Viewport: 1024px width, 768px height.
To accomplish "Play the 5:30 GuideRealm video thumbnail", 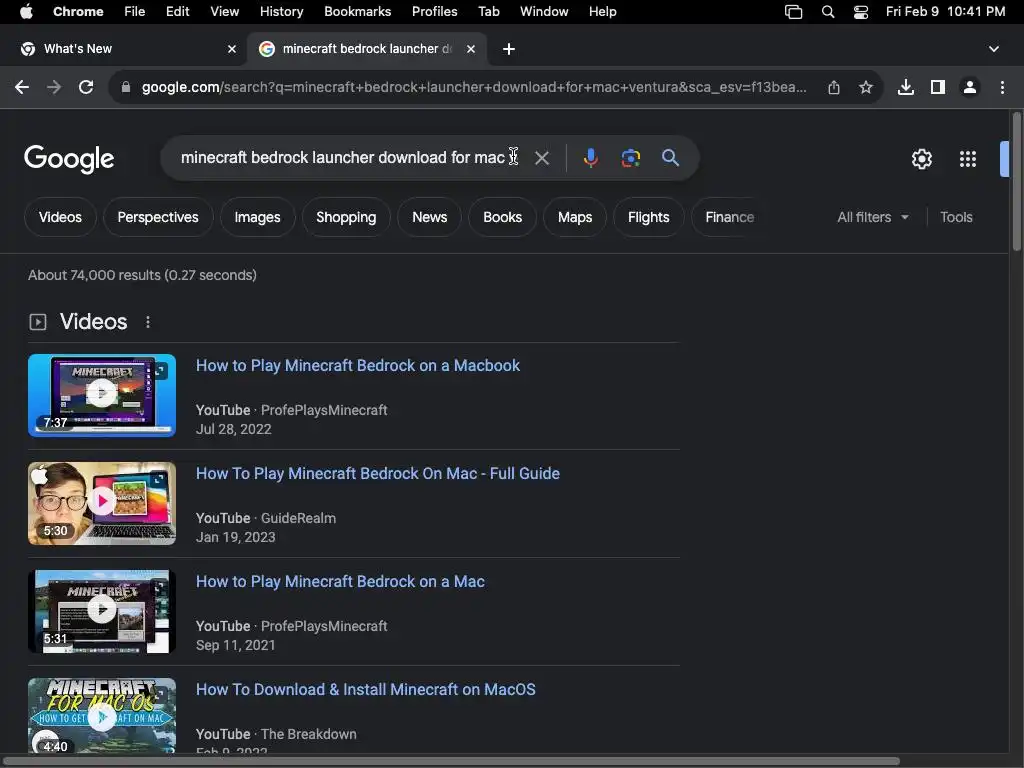I will [x=102, y=504].
